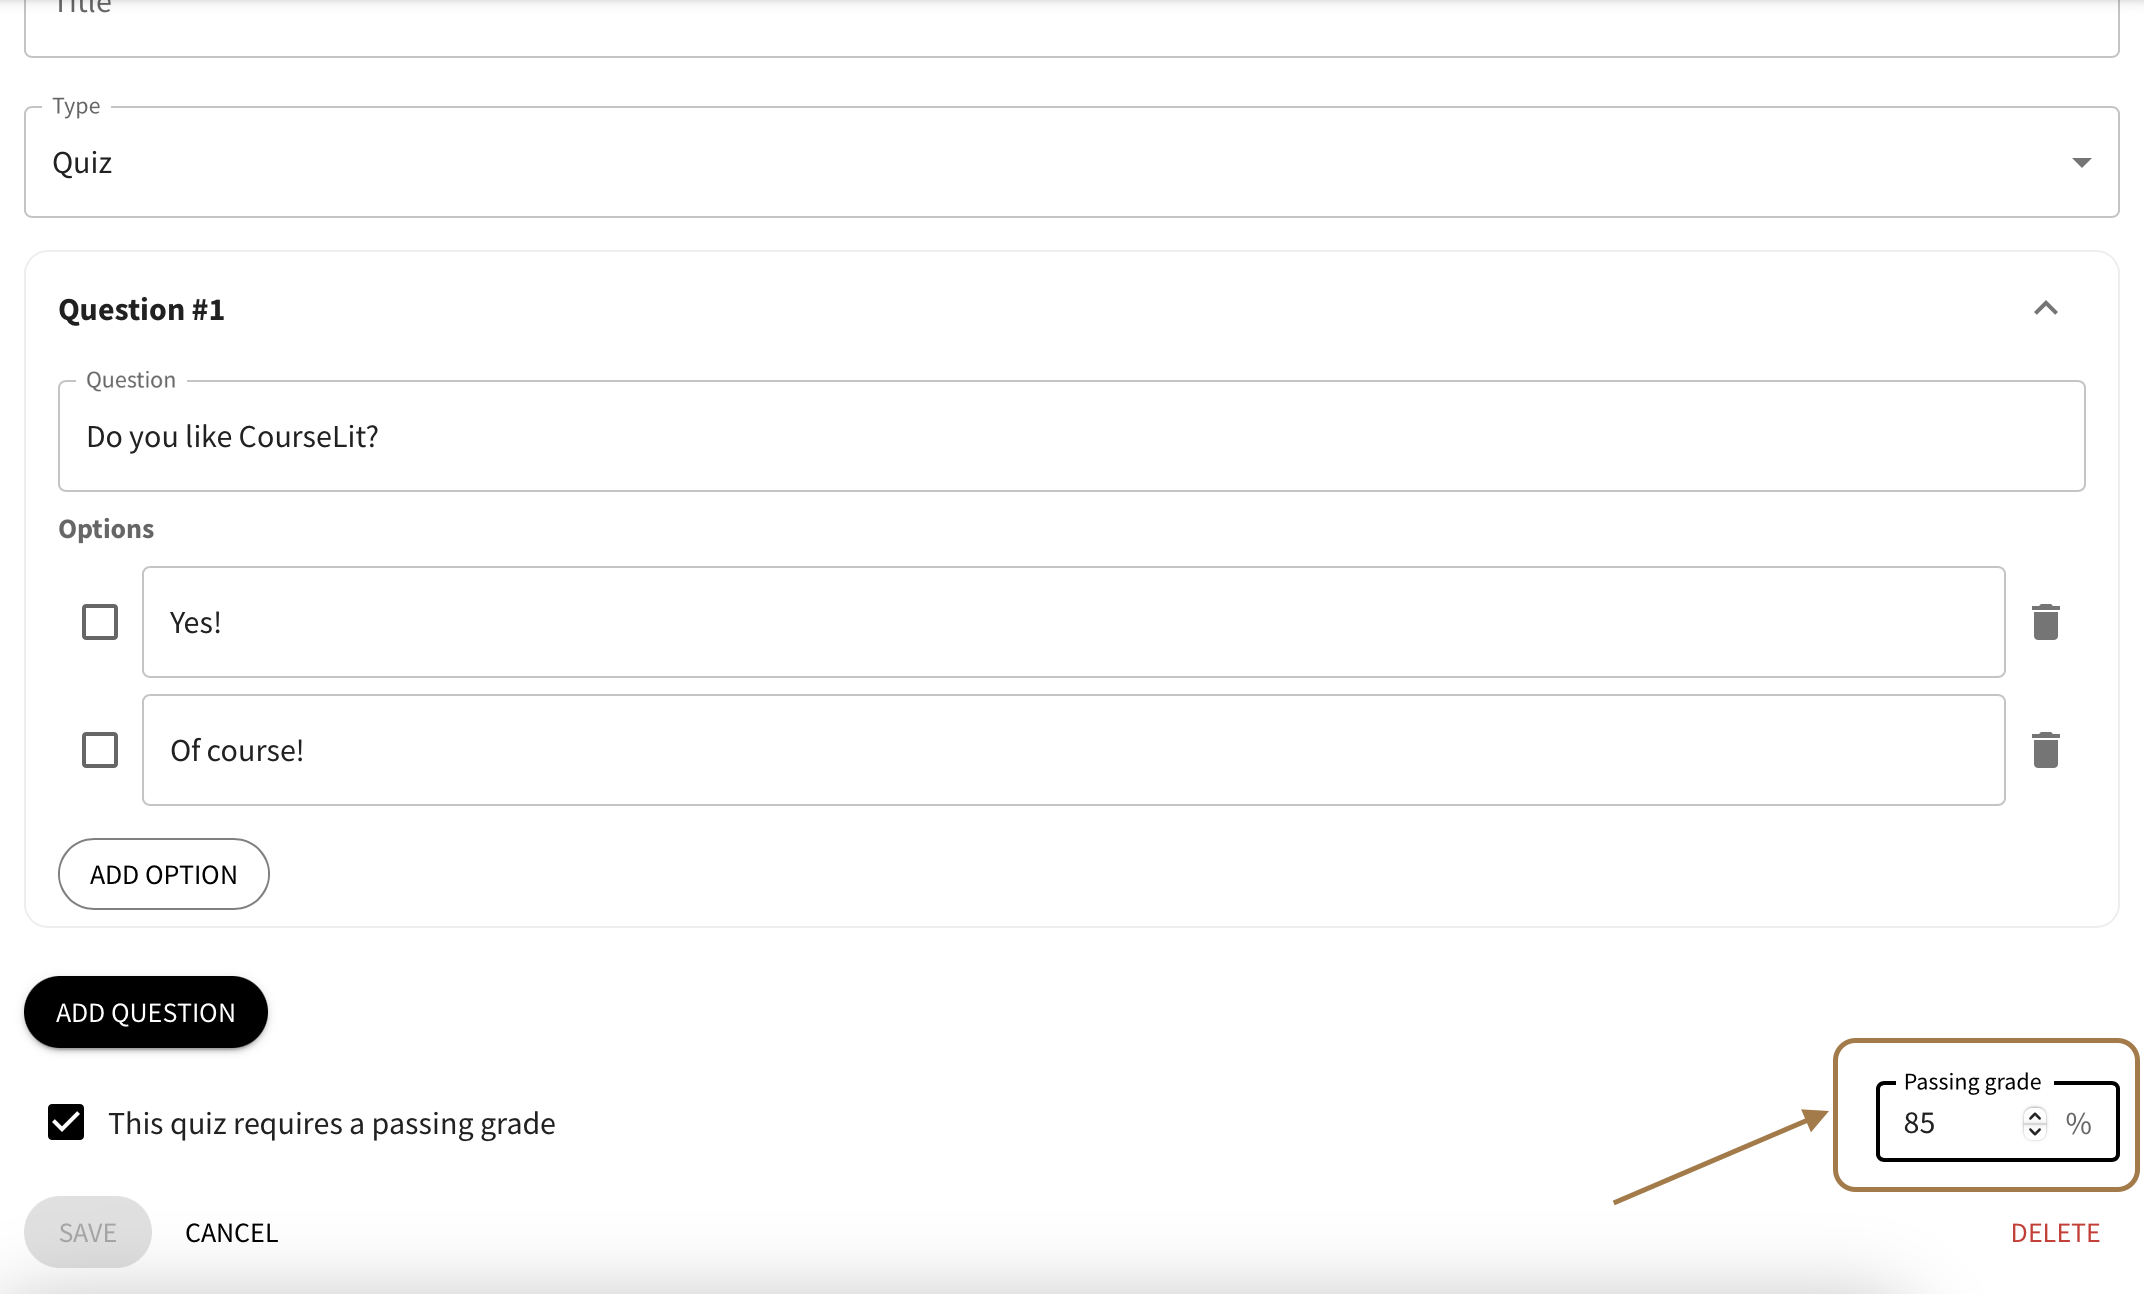Uncheck "This quiz requires a passing grade"
2144x1294 pixels.
(66, 1122)
